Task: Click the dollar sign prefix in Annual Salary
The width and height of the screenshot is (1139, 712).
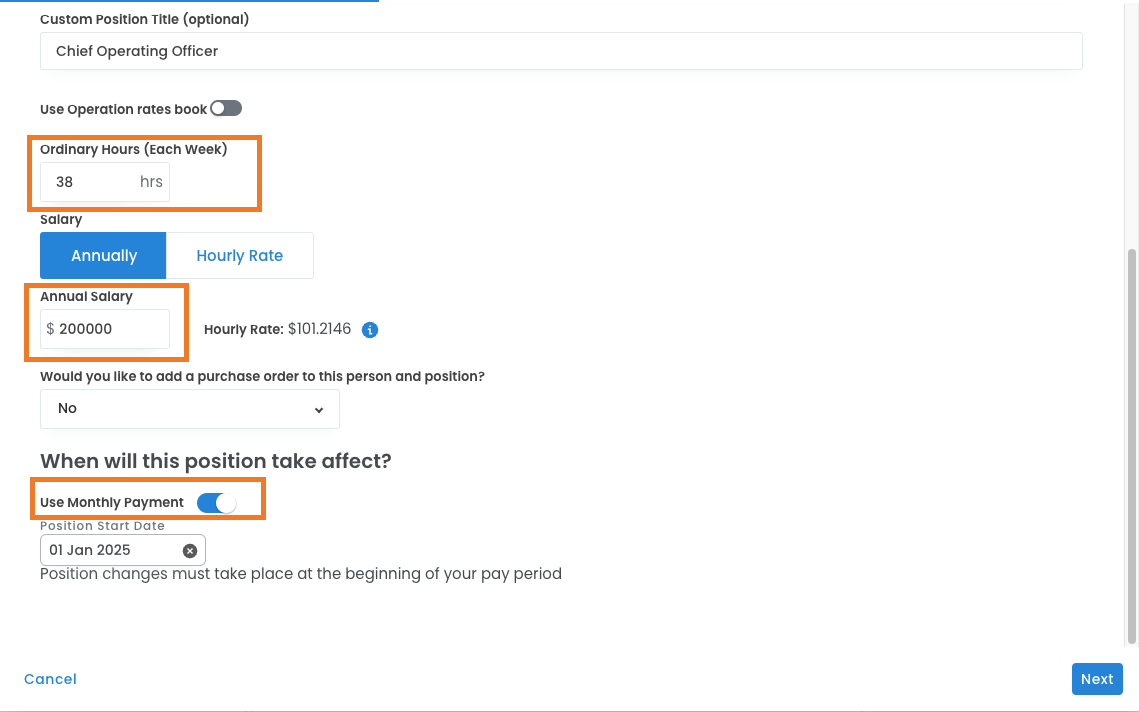Action: (x=50, y=329)
